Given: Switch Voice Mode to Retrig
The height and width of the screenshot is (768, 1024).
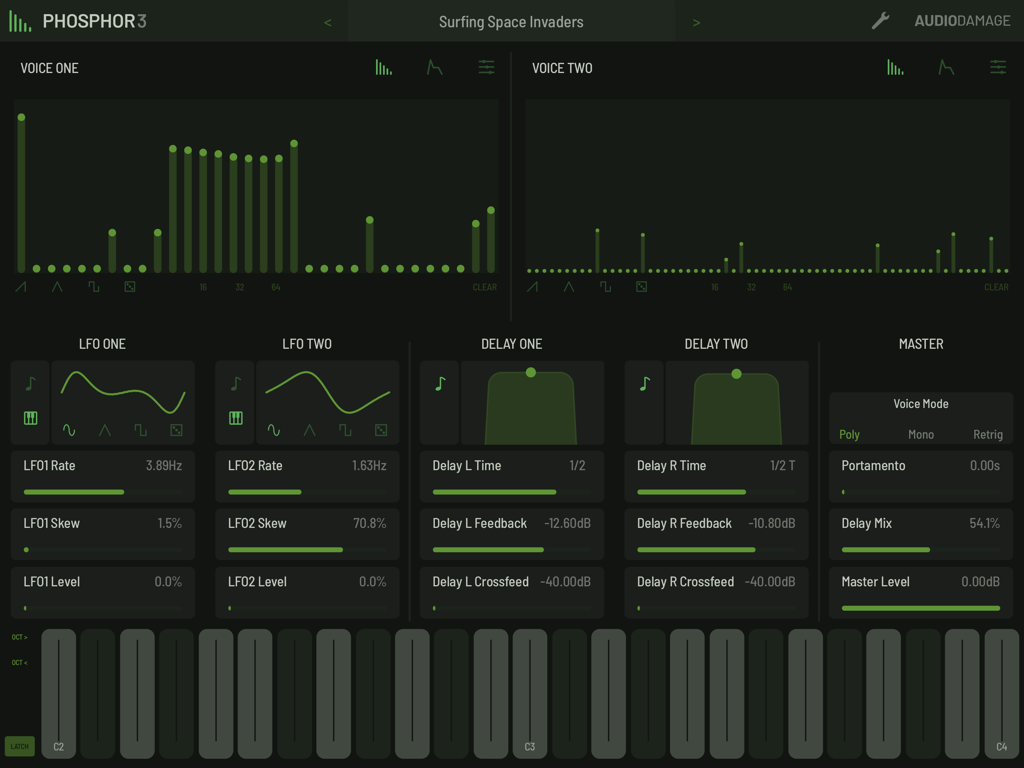Looking at the screenshot, I should (987, 435).
